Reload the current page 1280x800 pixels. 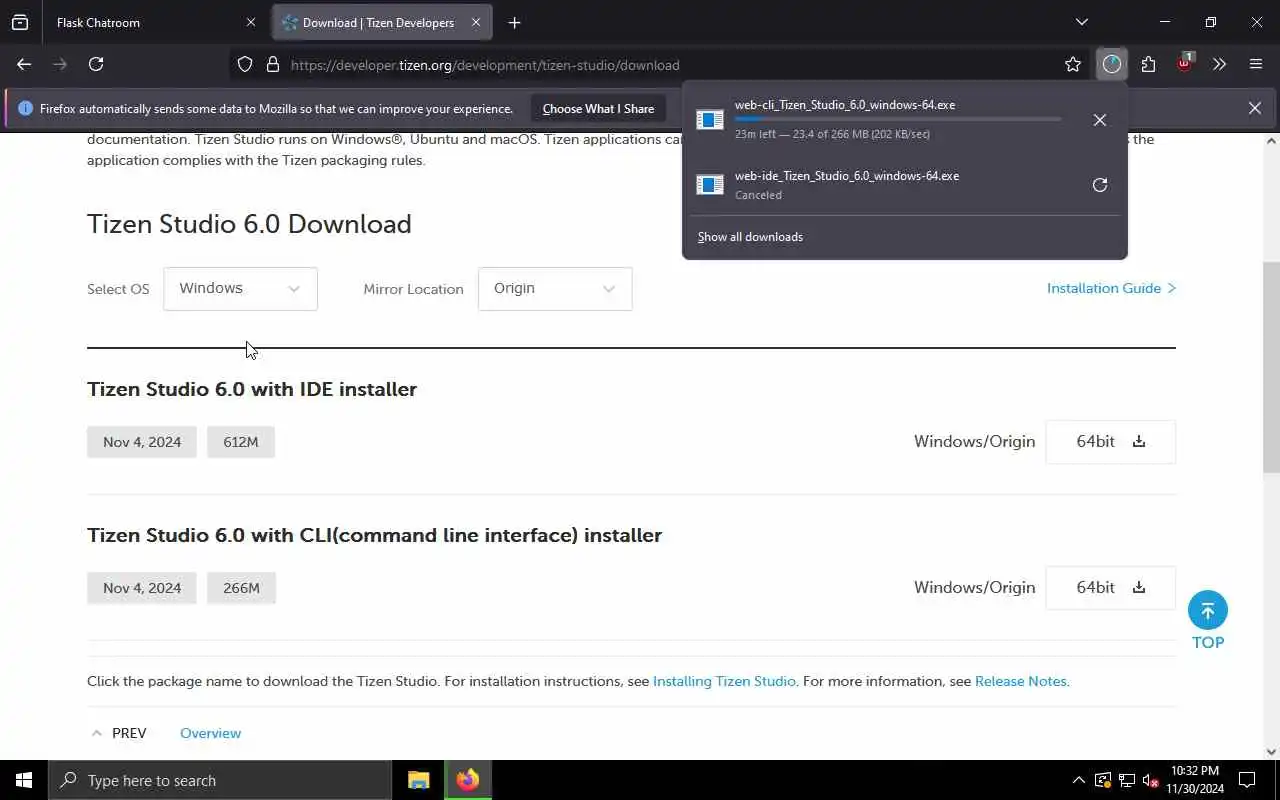coord(96,64)
